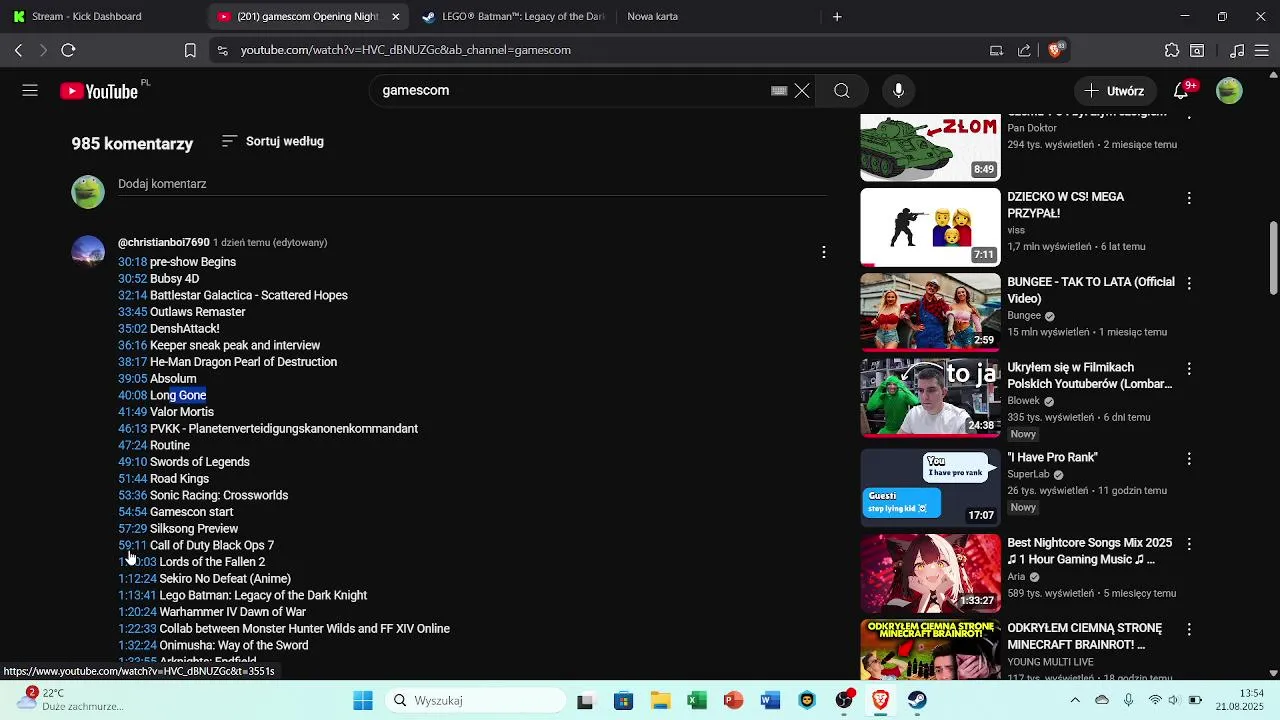Jump to 32:14 Battlestar Galactica timestamp
Image resolution: width=1280 pixels, height=720 pixels.
pos(132,295)
